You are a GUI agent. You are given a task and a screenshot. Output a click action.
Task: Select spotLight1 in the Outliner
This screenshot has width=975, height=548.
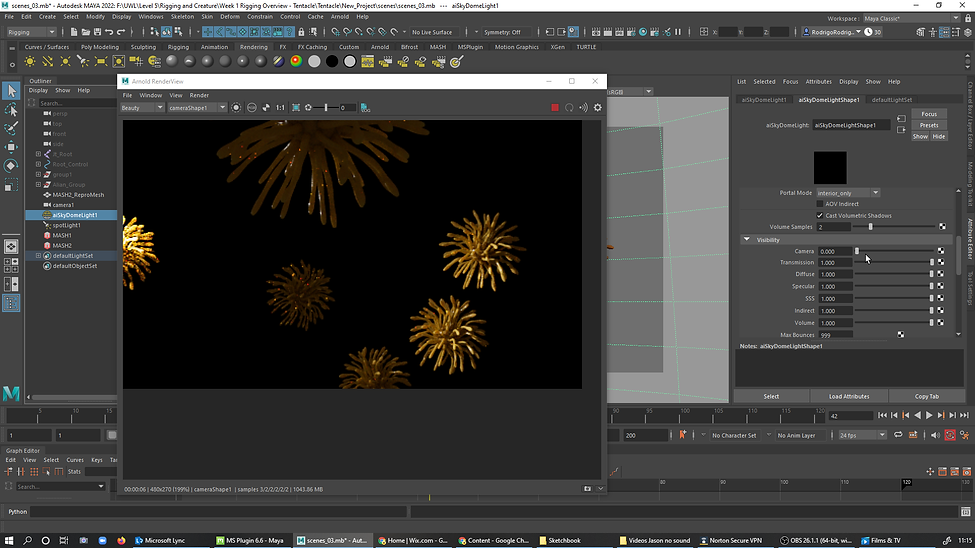[x=66, y=225]
